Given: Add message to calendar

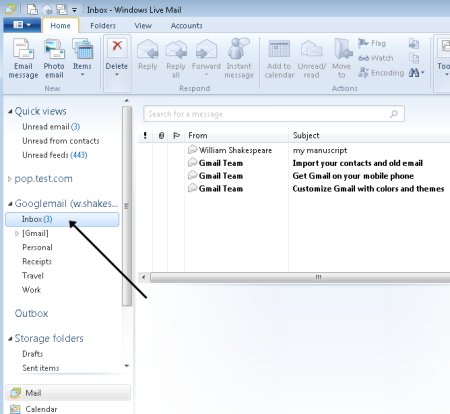Looking at the screenshot, I should click(279, 58).
